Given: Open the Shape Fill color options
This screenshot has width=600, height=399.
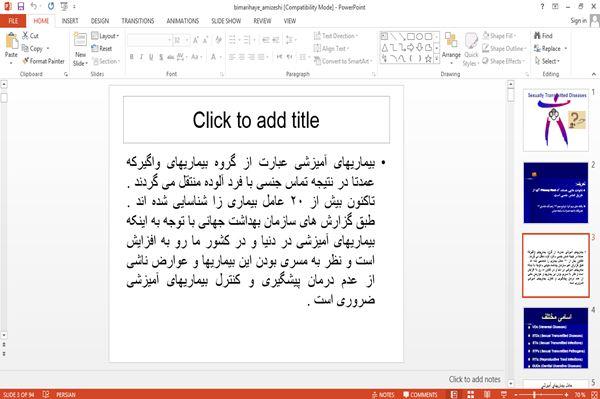Looking at the screenshot, I should tap(500, 36).
